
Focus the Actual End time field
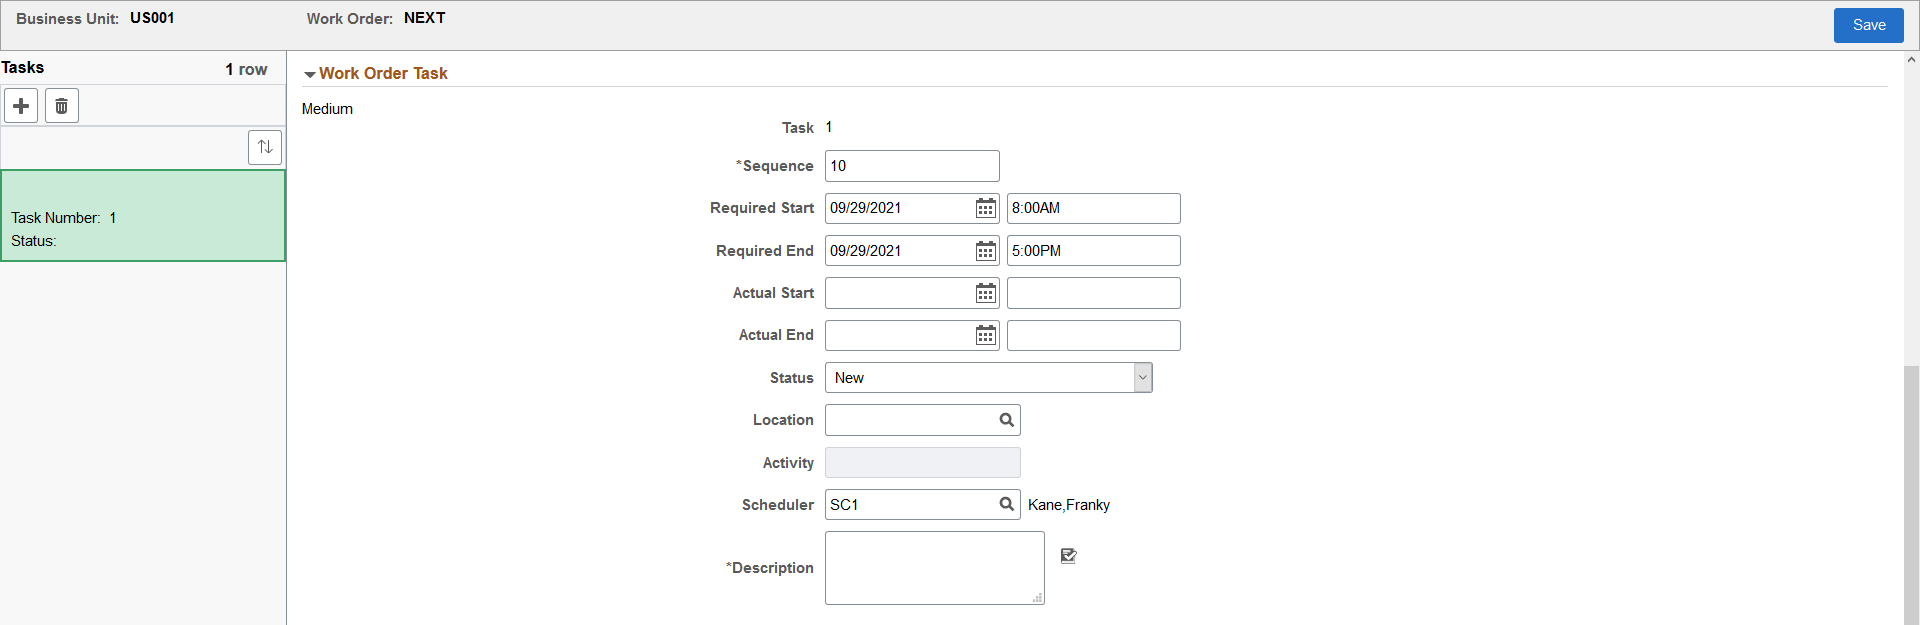1094,335
